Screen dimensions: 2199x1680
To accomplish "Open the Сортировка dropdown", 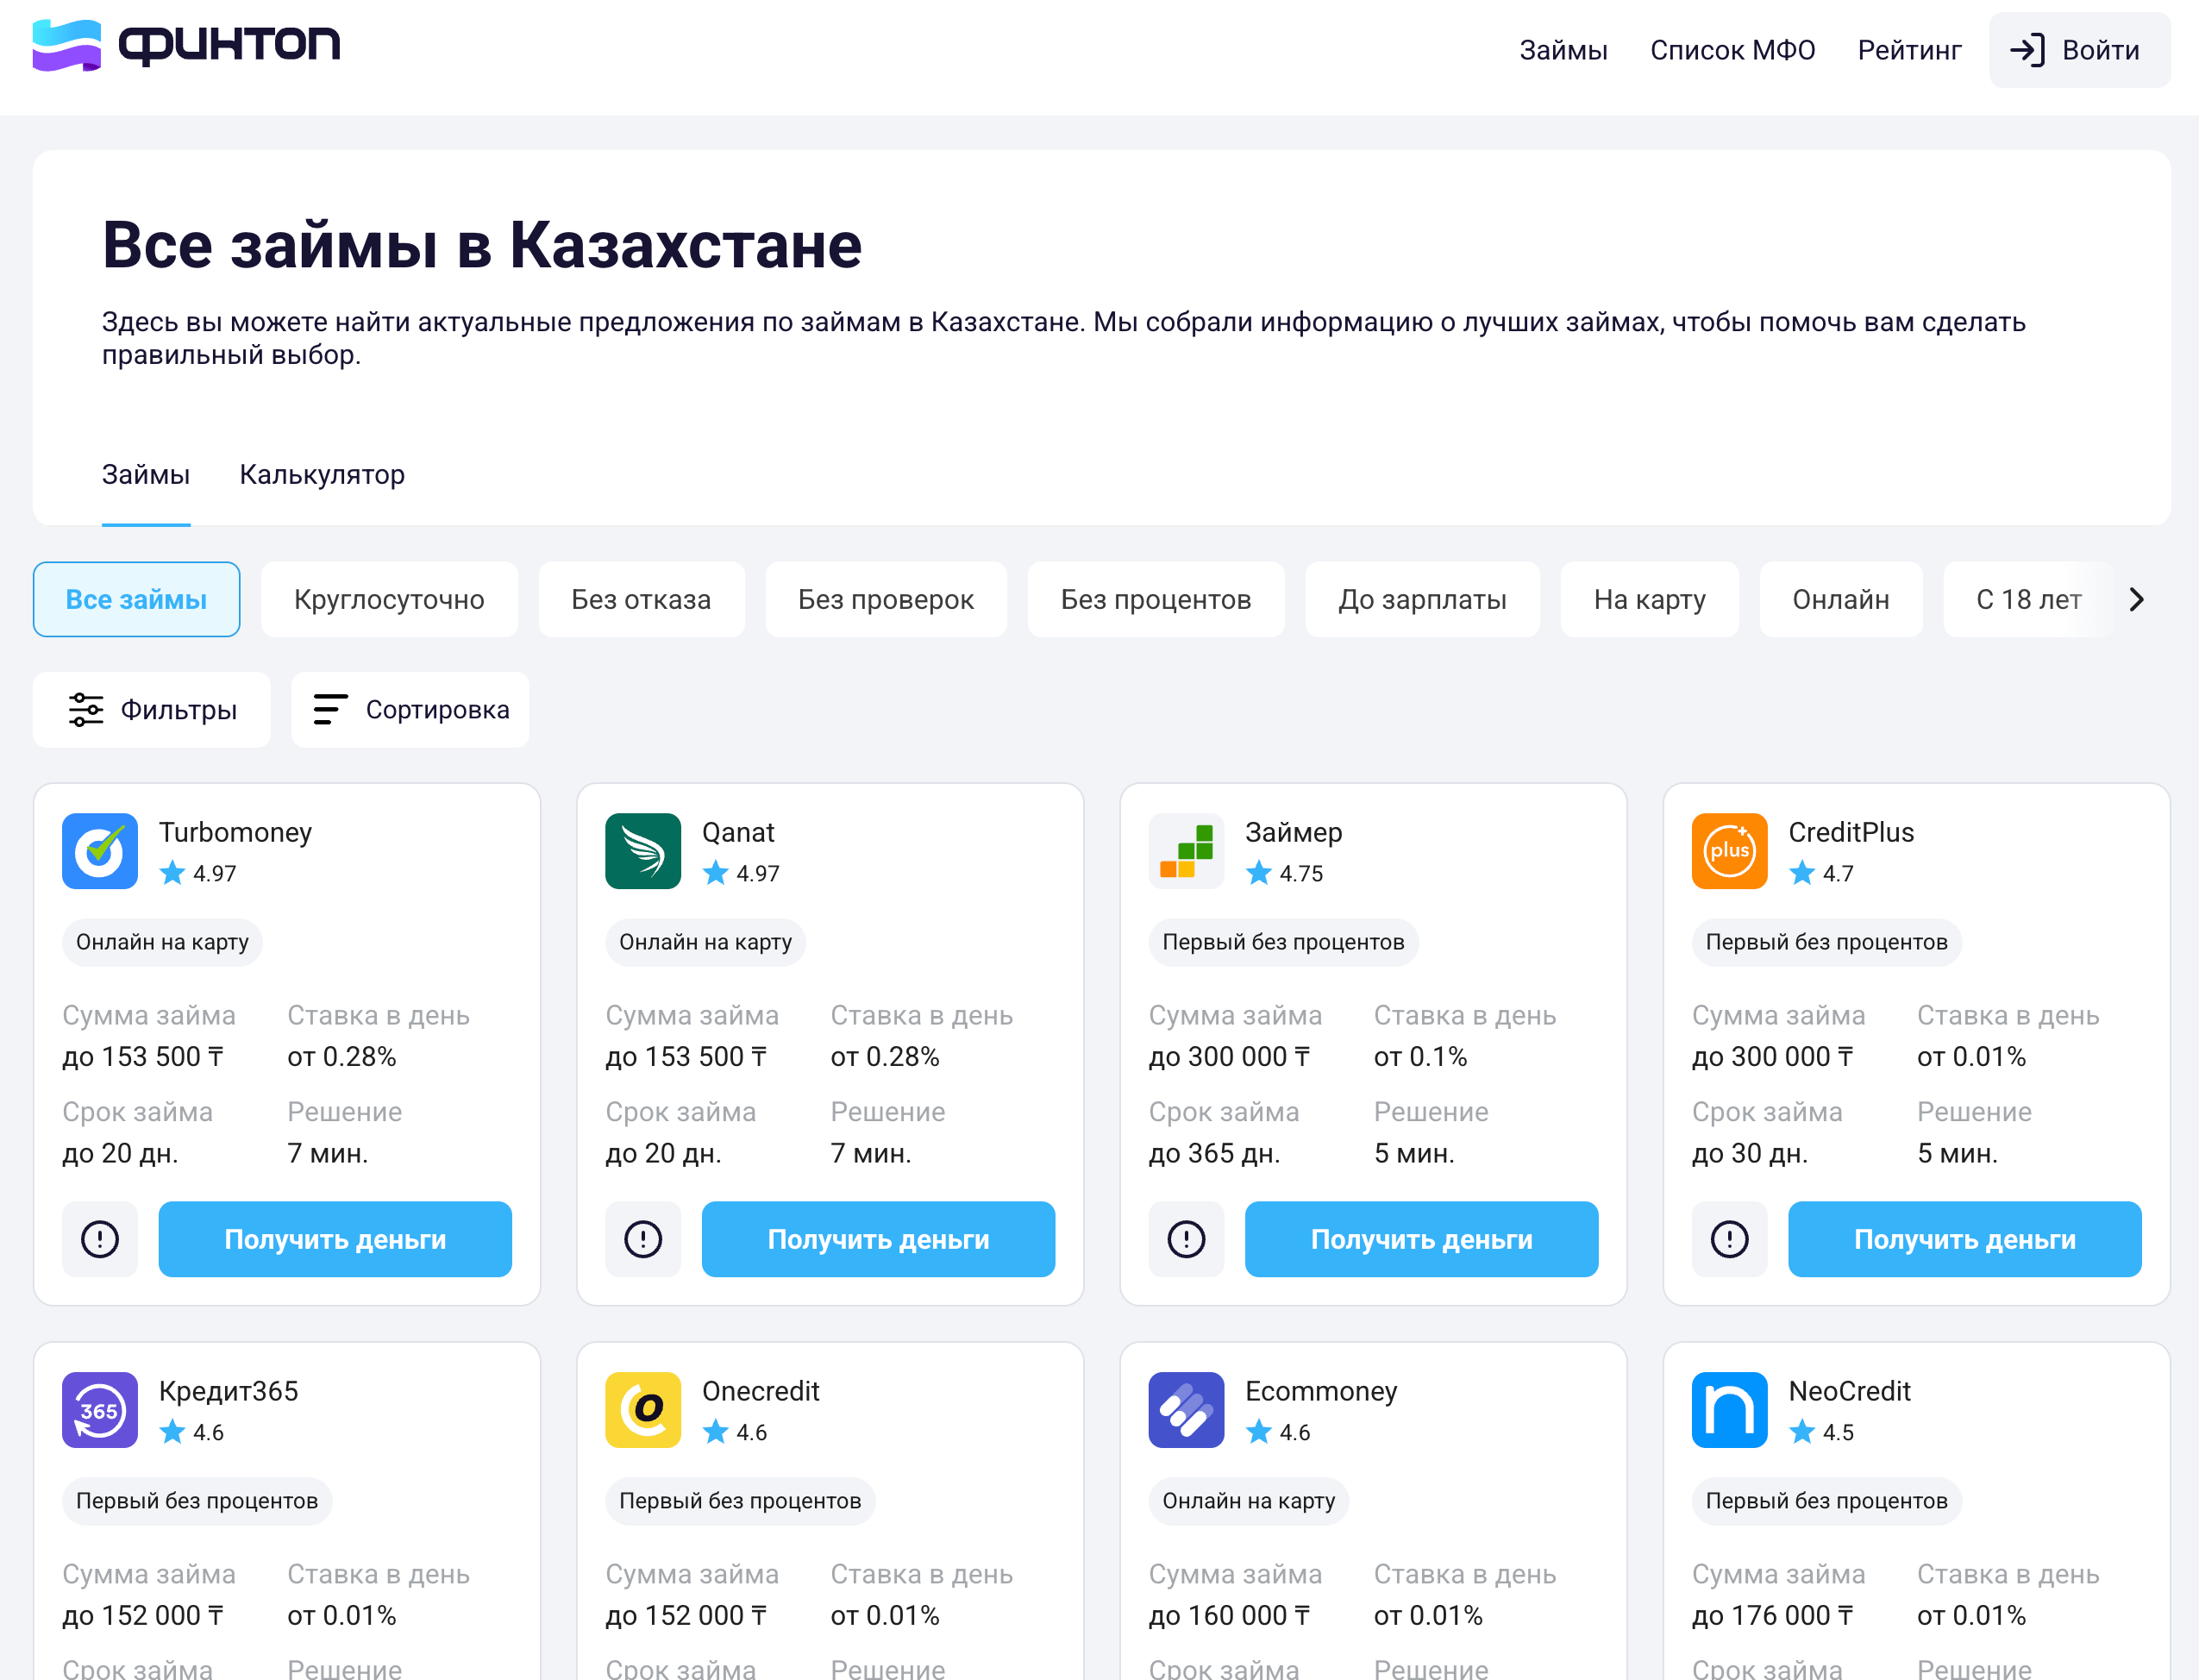I will [410, 710].
